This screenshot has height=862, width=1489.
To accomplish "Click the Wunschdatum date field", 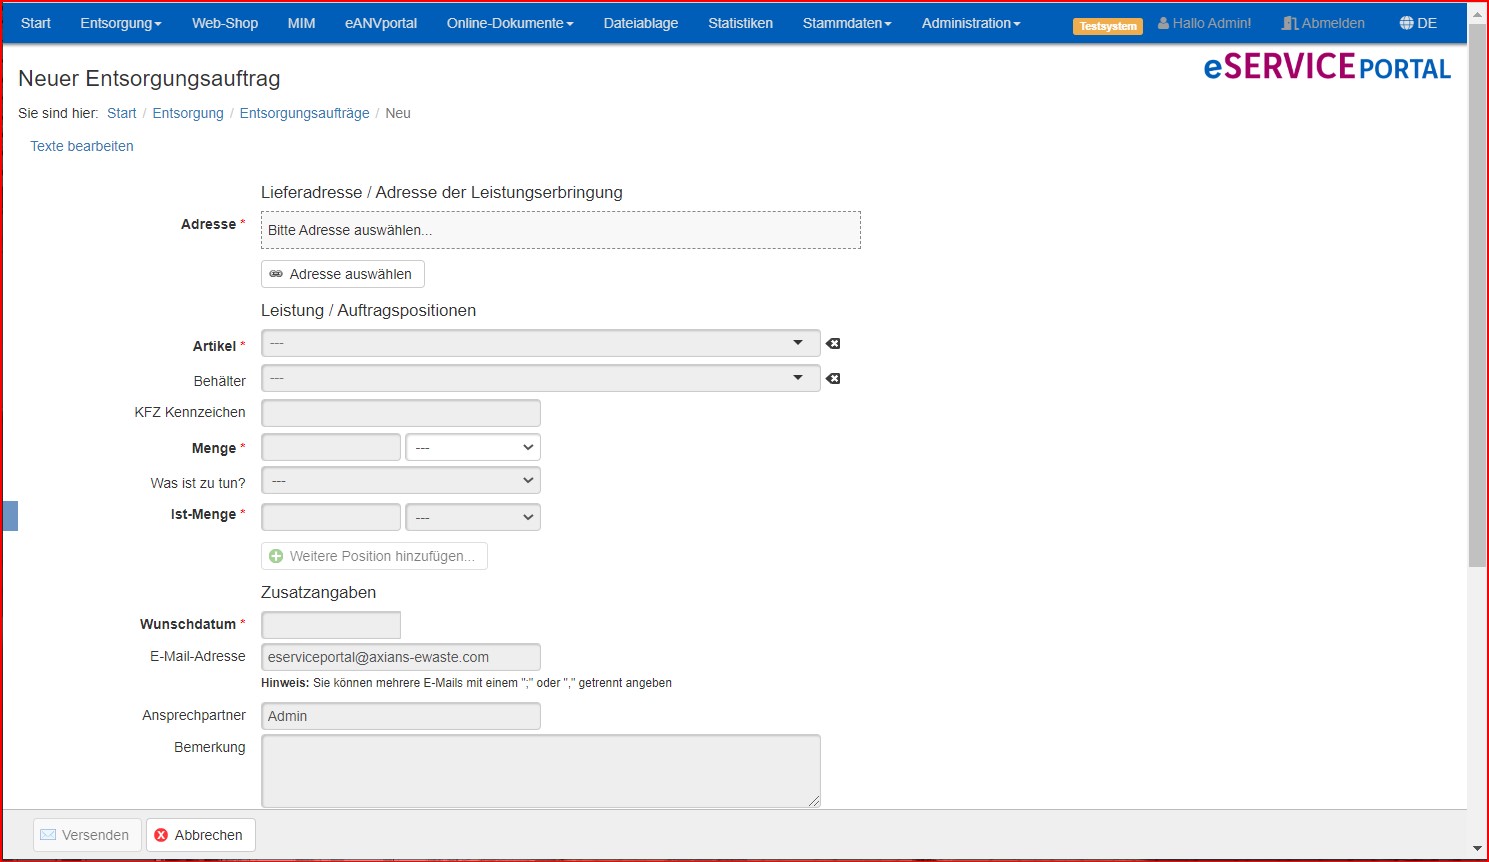I will pyautogui.click(x=331, y=625).
